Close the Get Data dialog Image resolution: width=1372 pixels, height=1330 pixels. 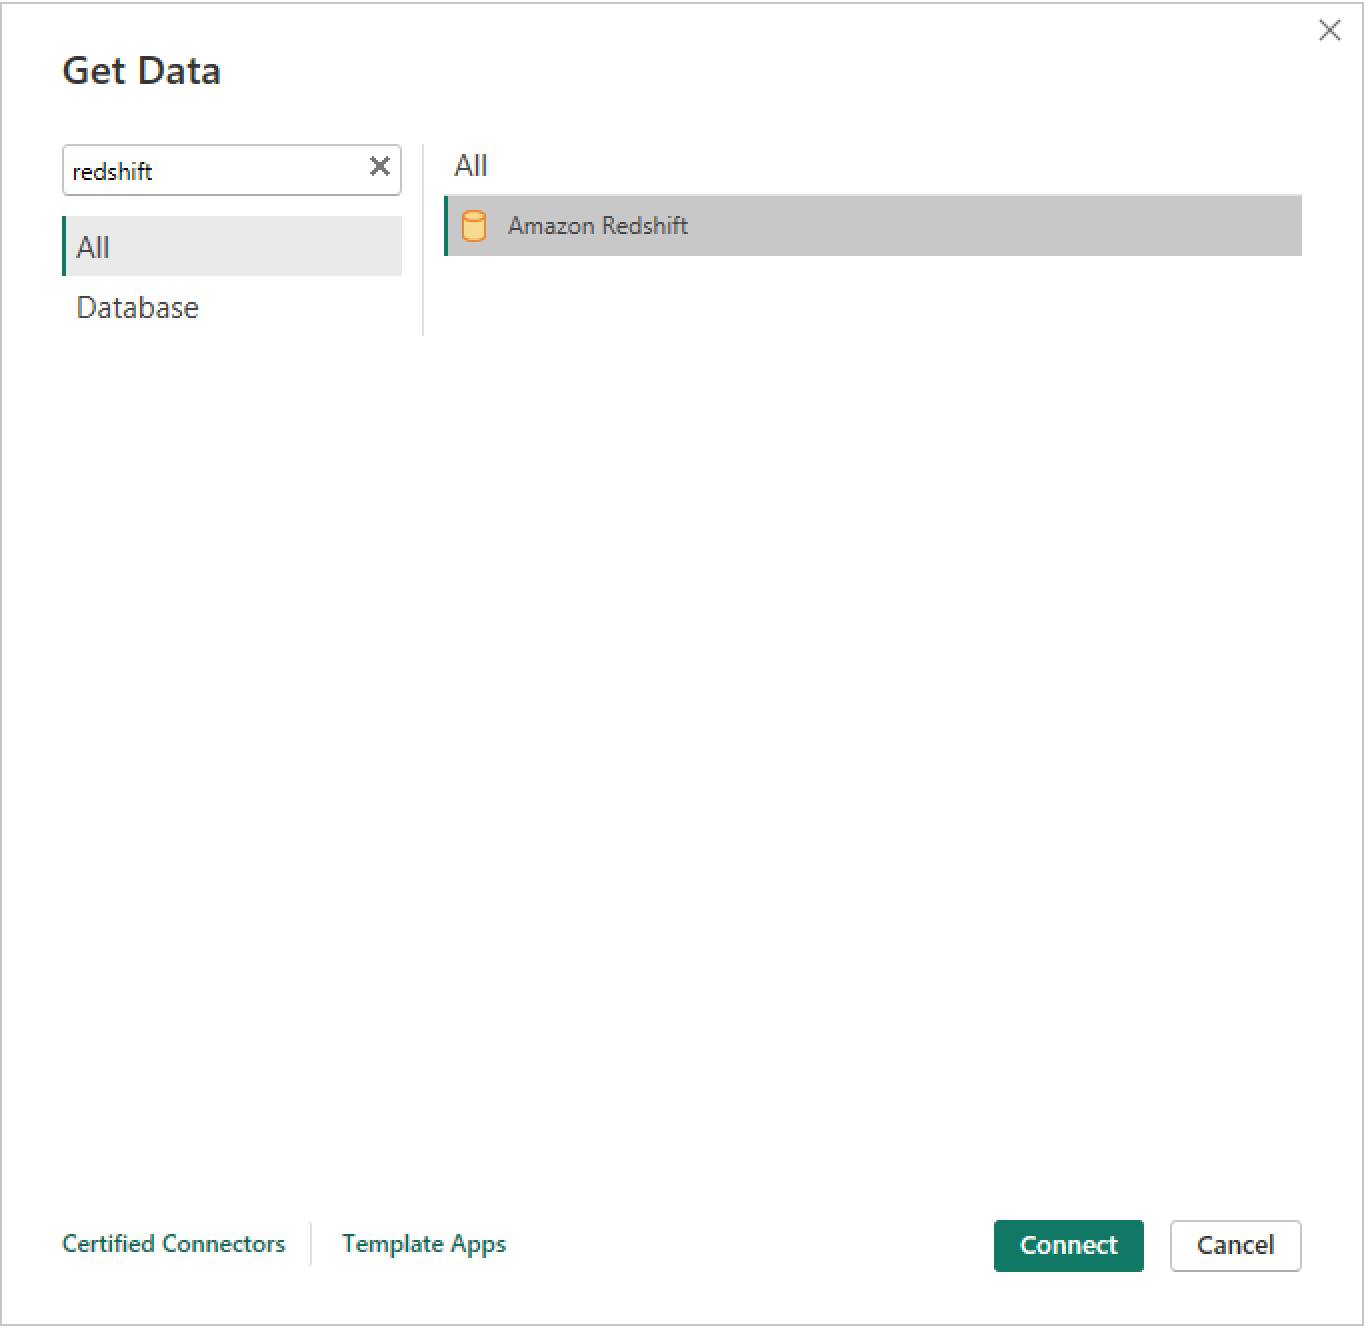point(1330,31)
